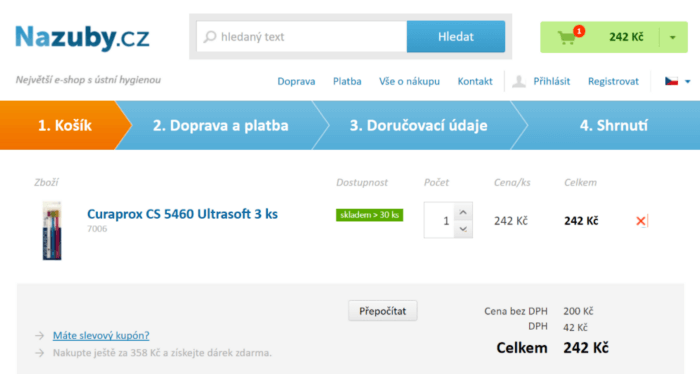Open the Nazuby.cz logo homepage

[x=82, y=37]
